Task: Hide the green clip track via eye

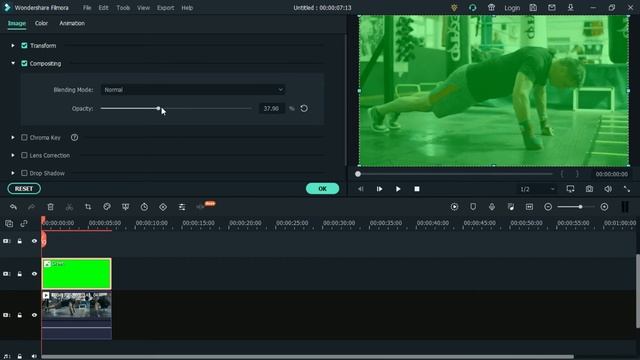Action: pyautogui.click(x=34, y=274)
